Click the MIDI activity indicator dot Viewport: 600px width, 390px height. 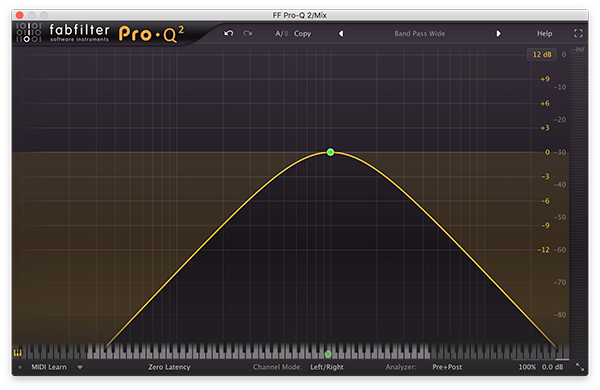(20, 367)
